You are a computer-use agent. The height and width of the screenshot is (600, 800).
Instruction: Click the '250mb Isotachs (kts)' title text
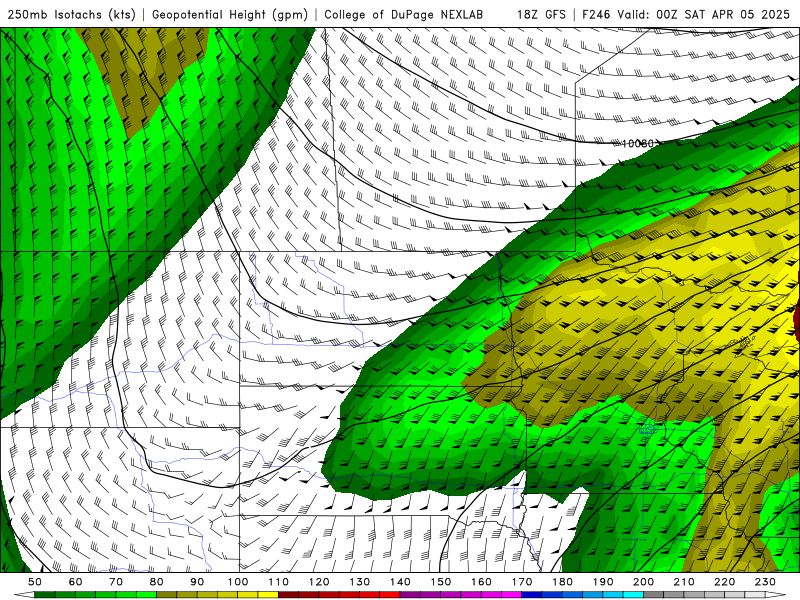[x=71, y=14]
